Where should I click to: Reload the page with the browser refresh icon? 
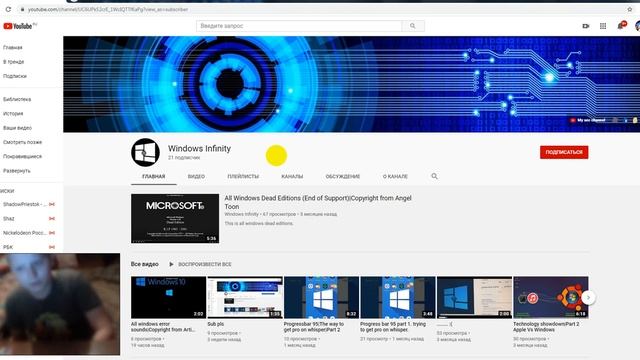(x=8, y=9)
